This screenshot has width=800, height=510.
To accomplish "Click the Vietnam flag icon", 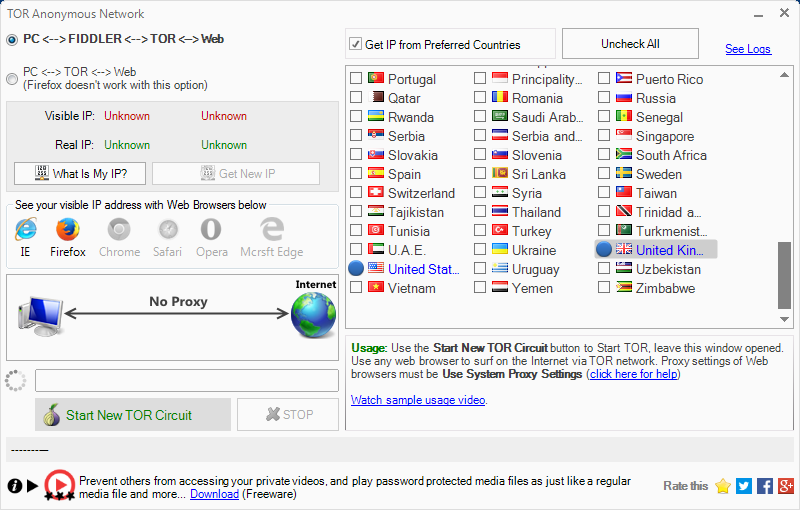I will coord(376,287).
